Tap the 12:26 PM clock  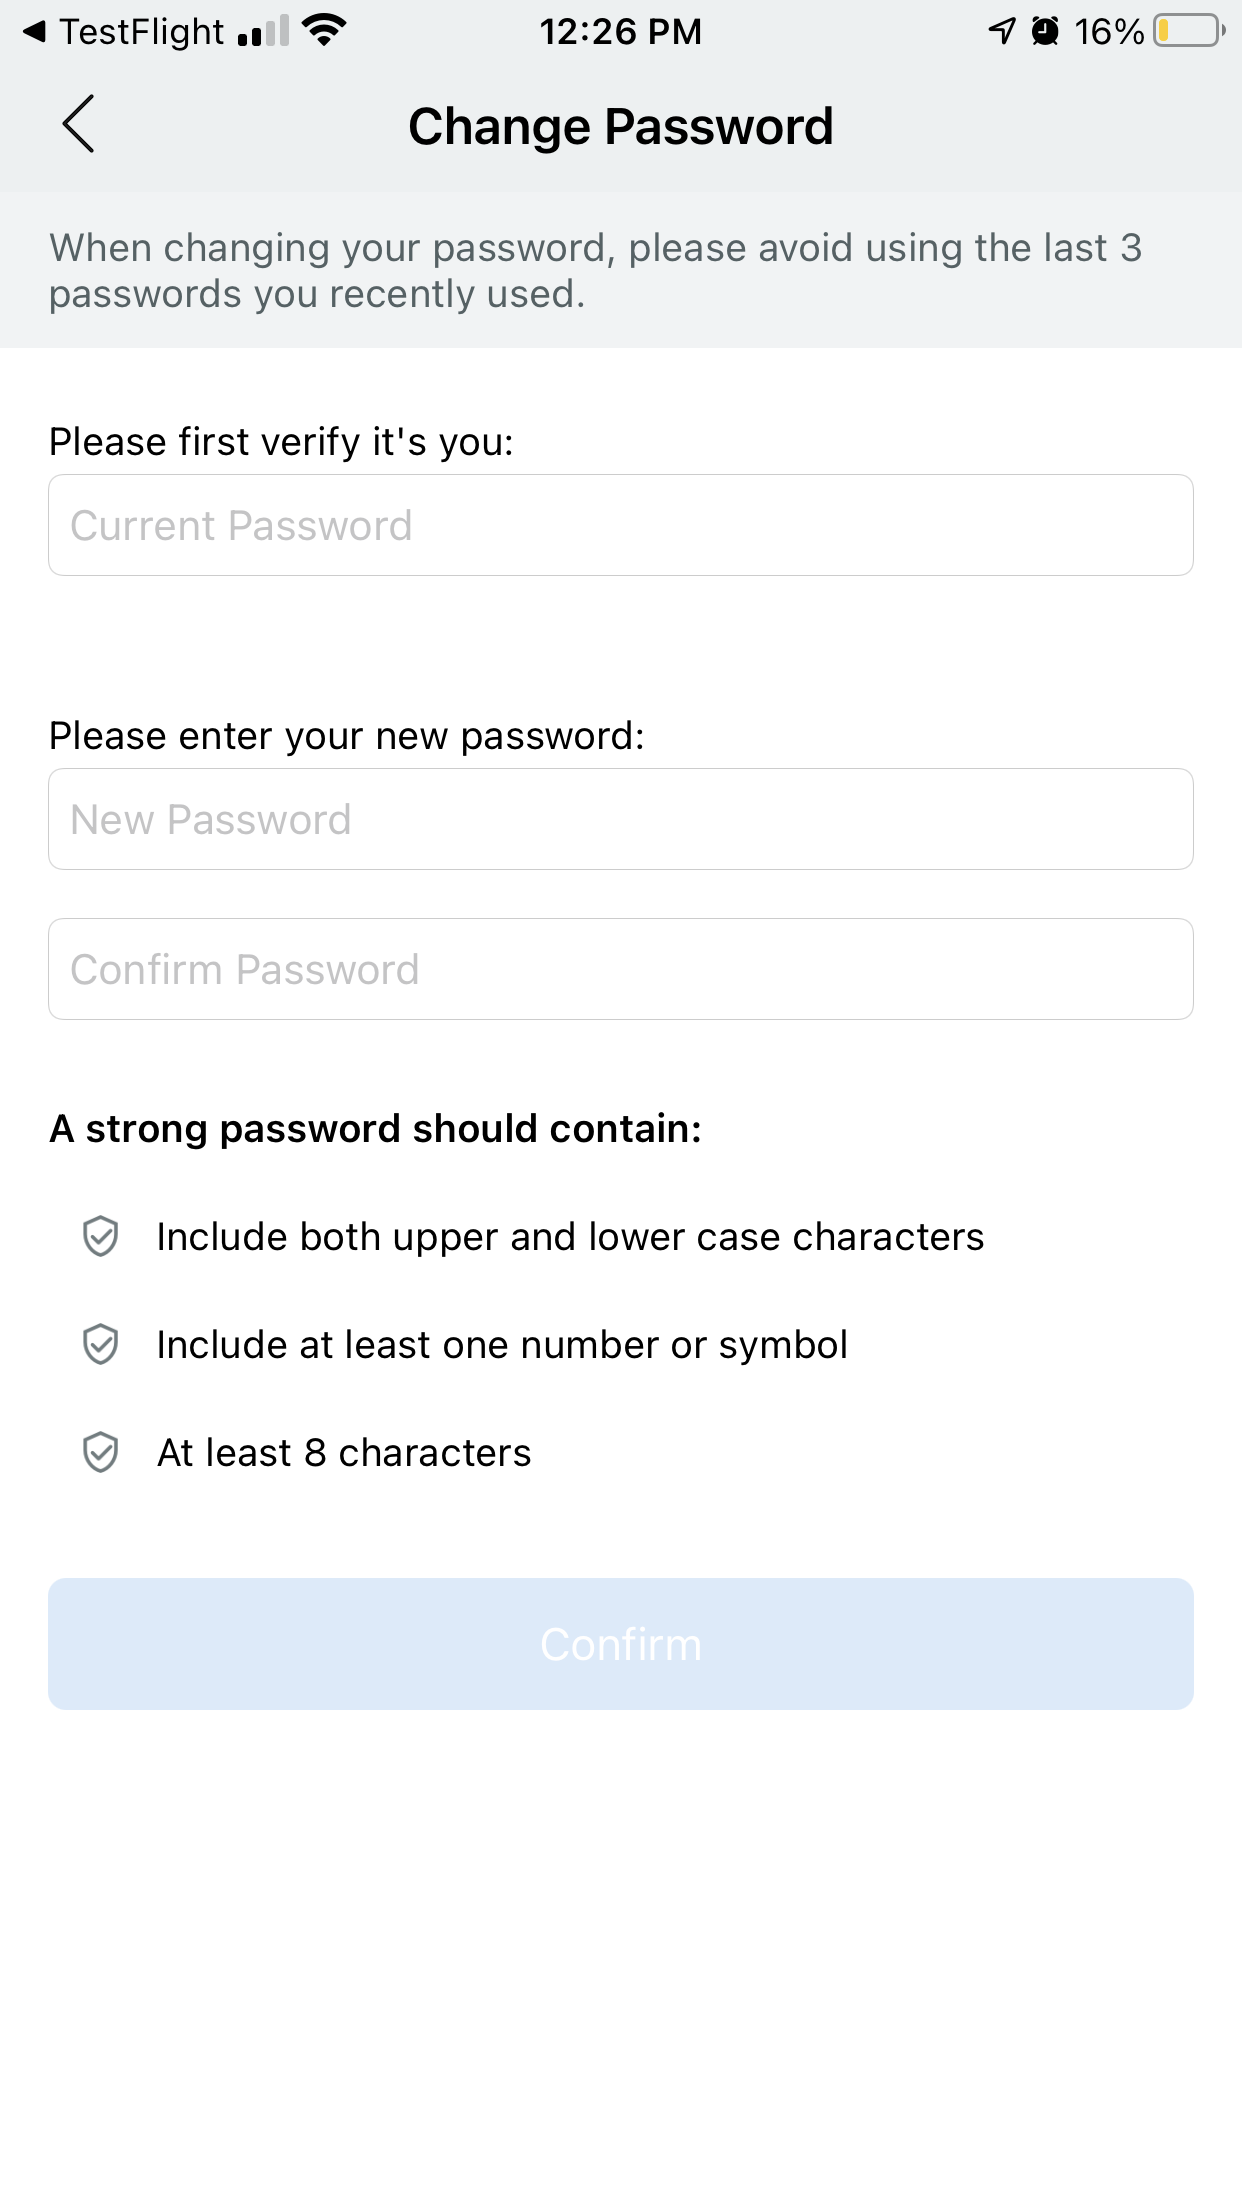620,32
